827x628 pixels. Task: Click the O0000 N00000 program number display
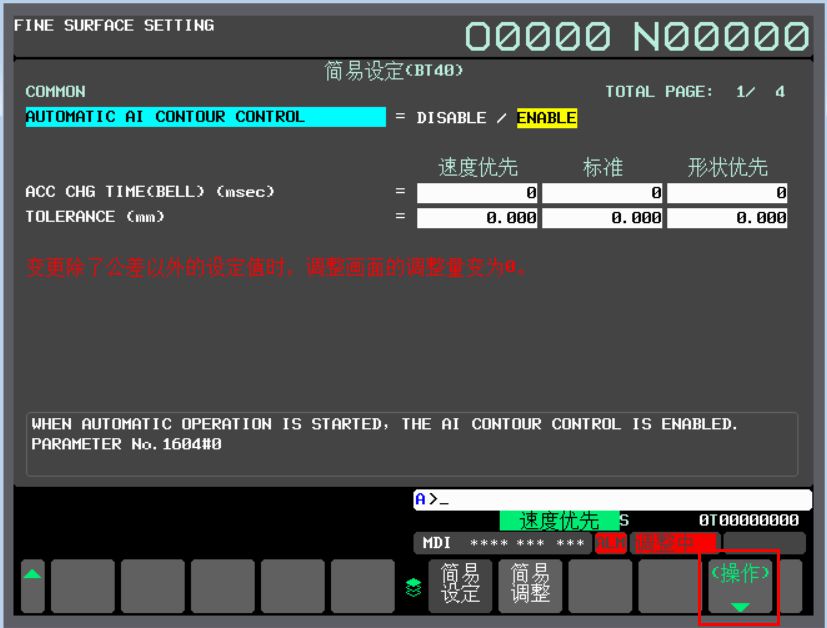[x=636, y=38]
